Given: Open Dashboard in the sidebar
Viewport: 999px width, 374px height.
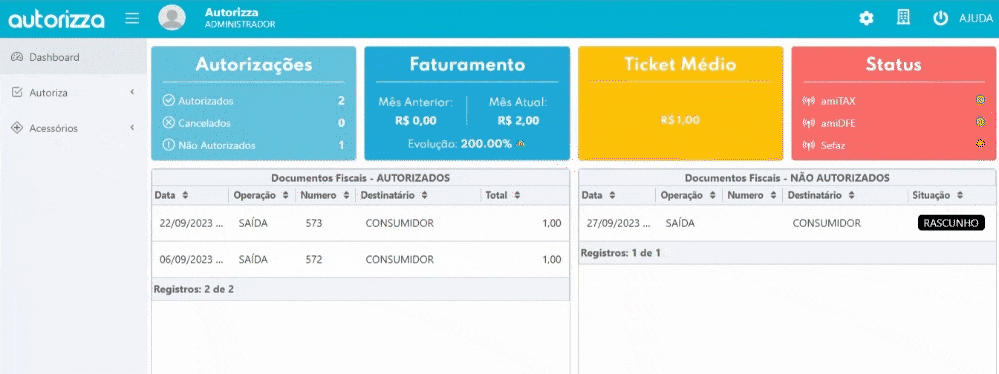Looking at the screenshot, I should click(x=74, y=57).
